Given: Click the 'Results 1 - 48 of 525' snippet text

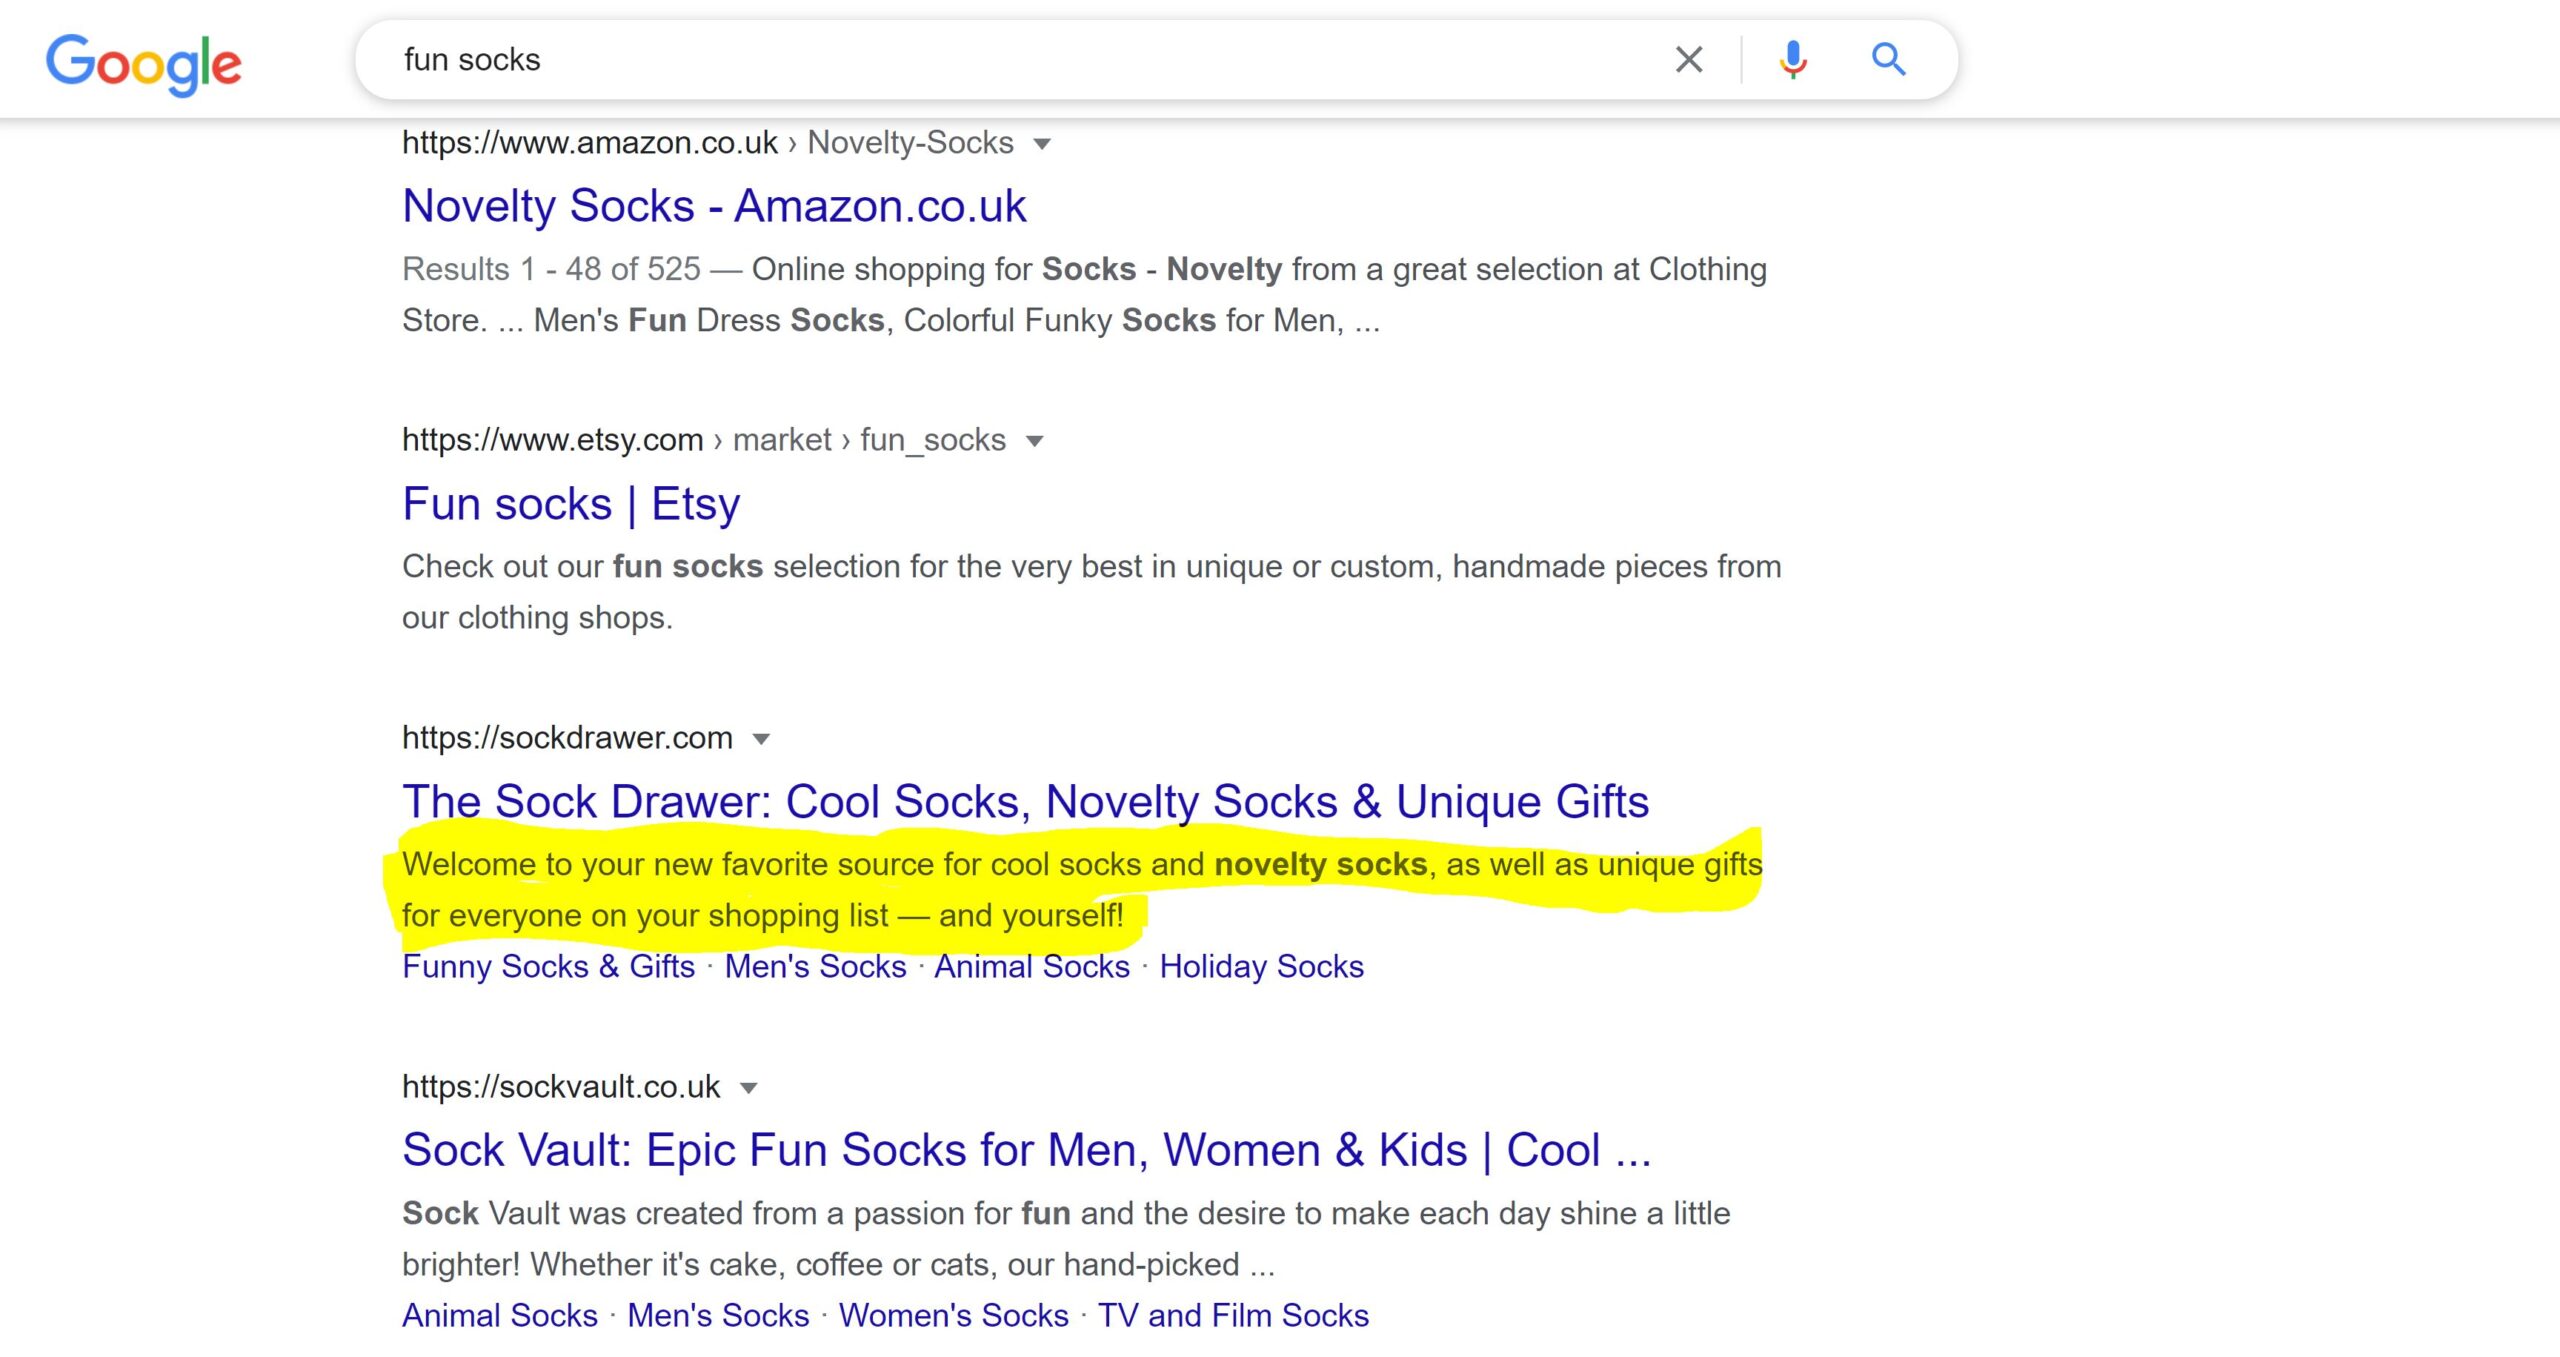Looking at the screenshot, I should (551, 269).
